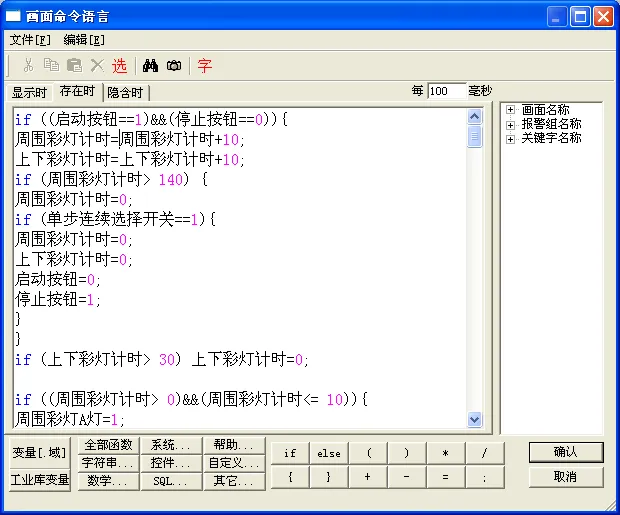Insert the multiply * operator
This screenshot has width=620, height=515.
click(446, 453)
